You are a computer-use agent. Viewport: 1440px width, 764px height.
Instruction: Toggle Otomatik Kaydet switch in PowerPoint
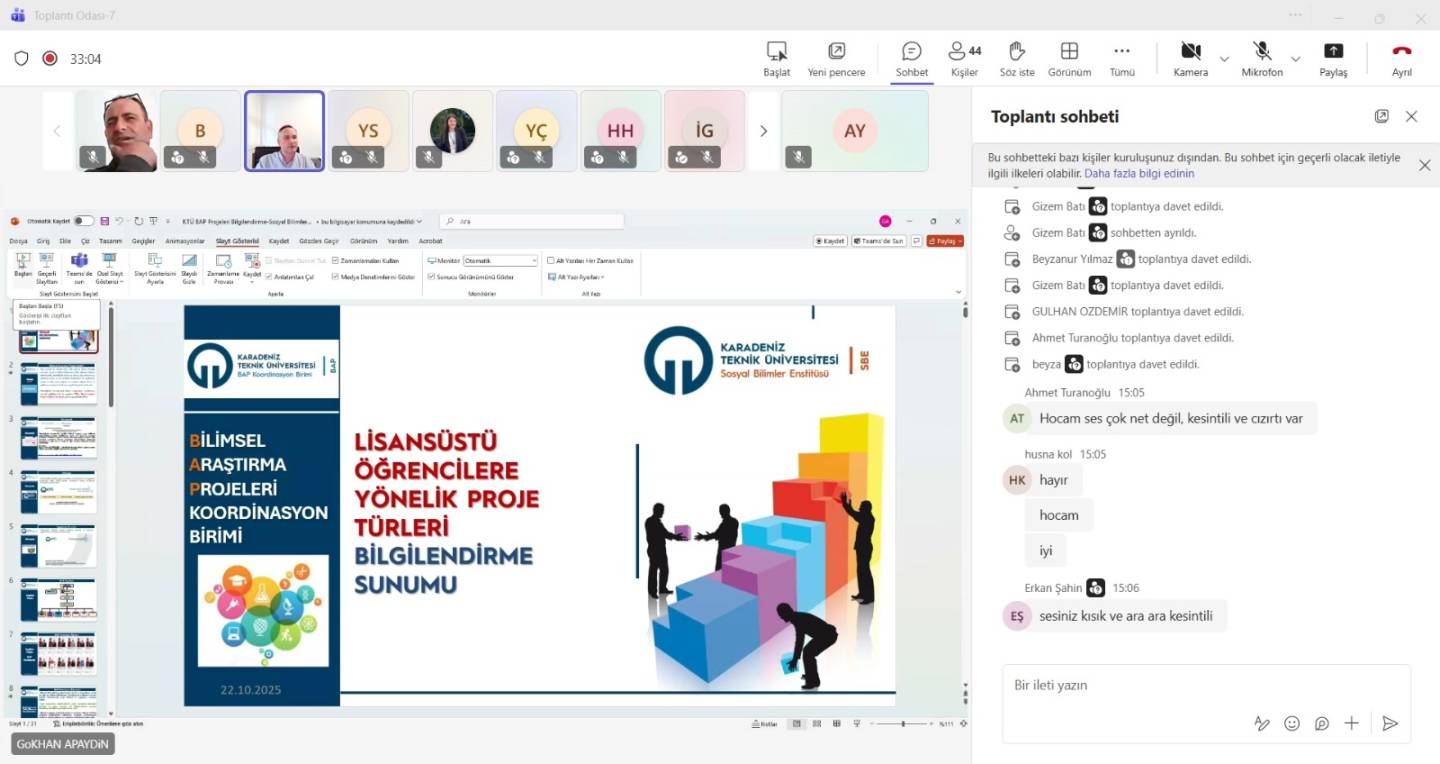pos(83,221)
